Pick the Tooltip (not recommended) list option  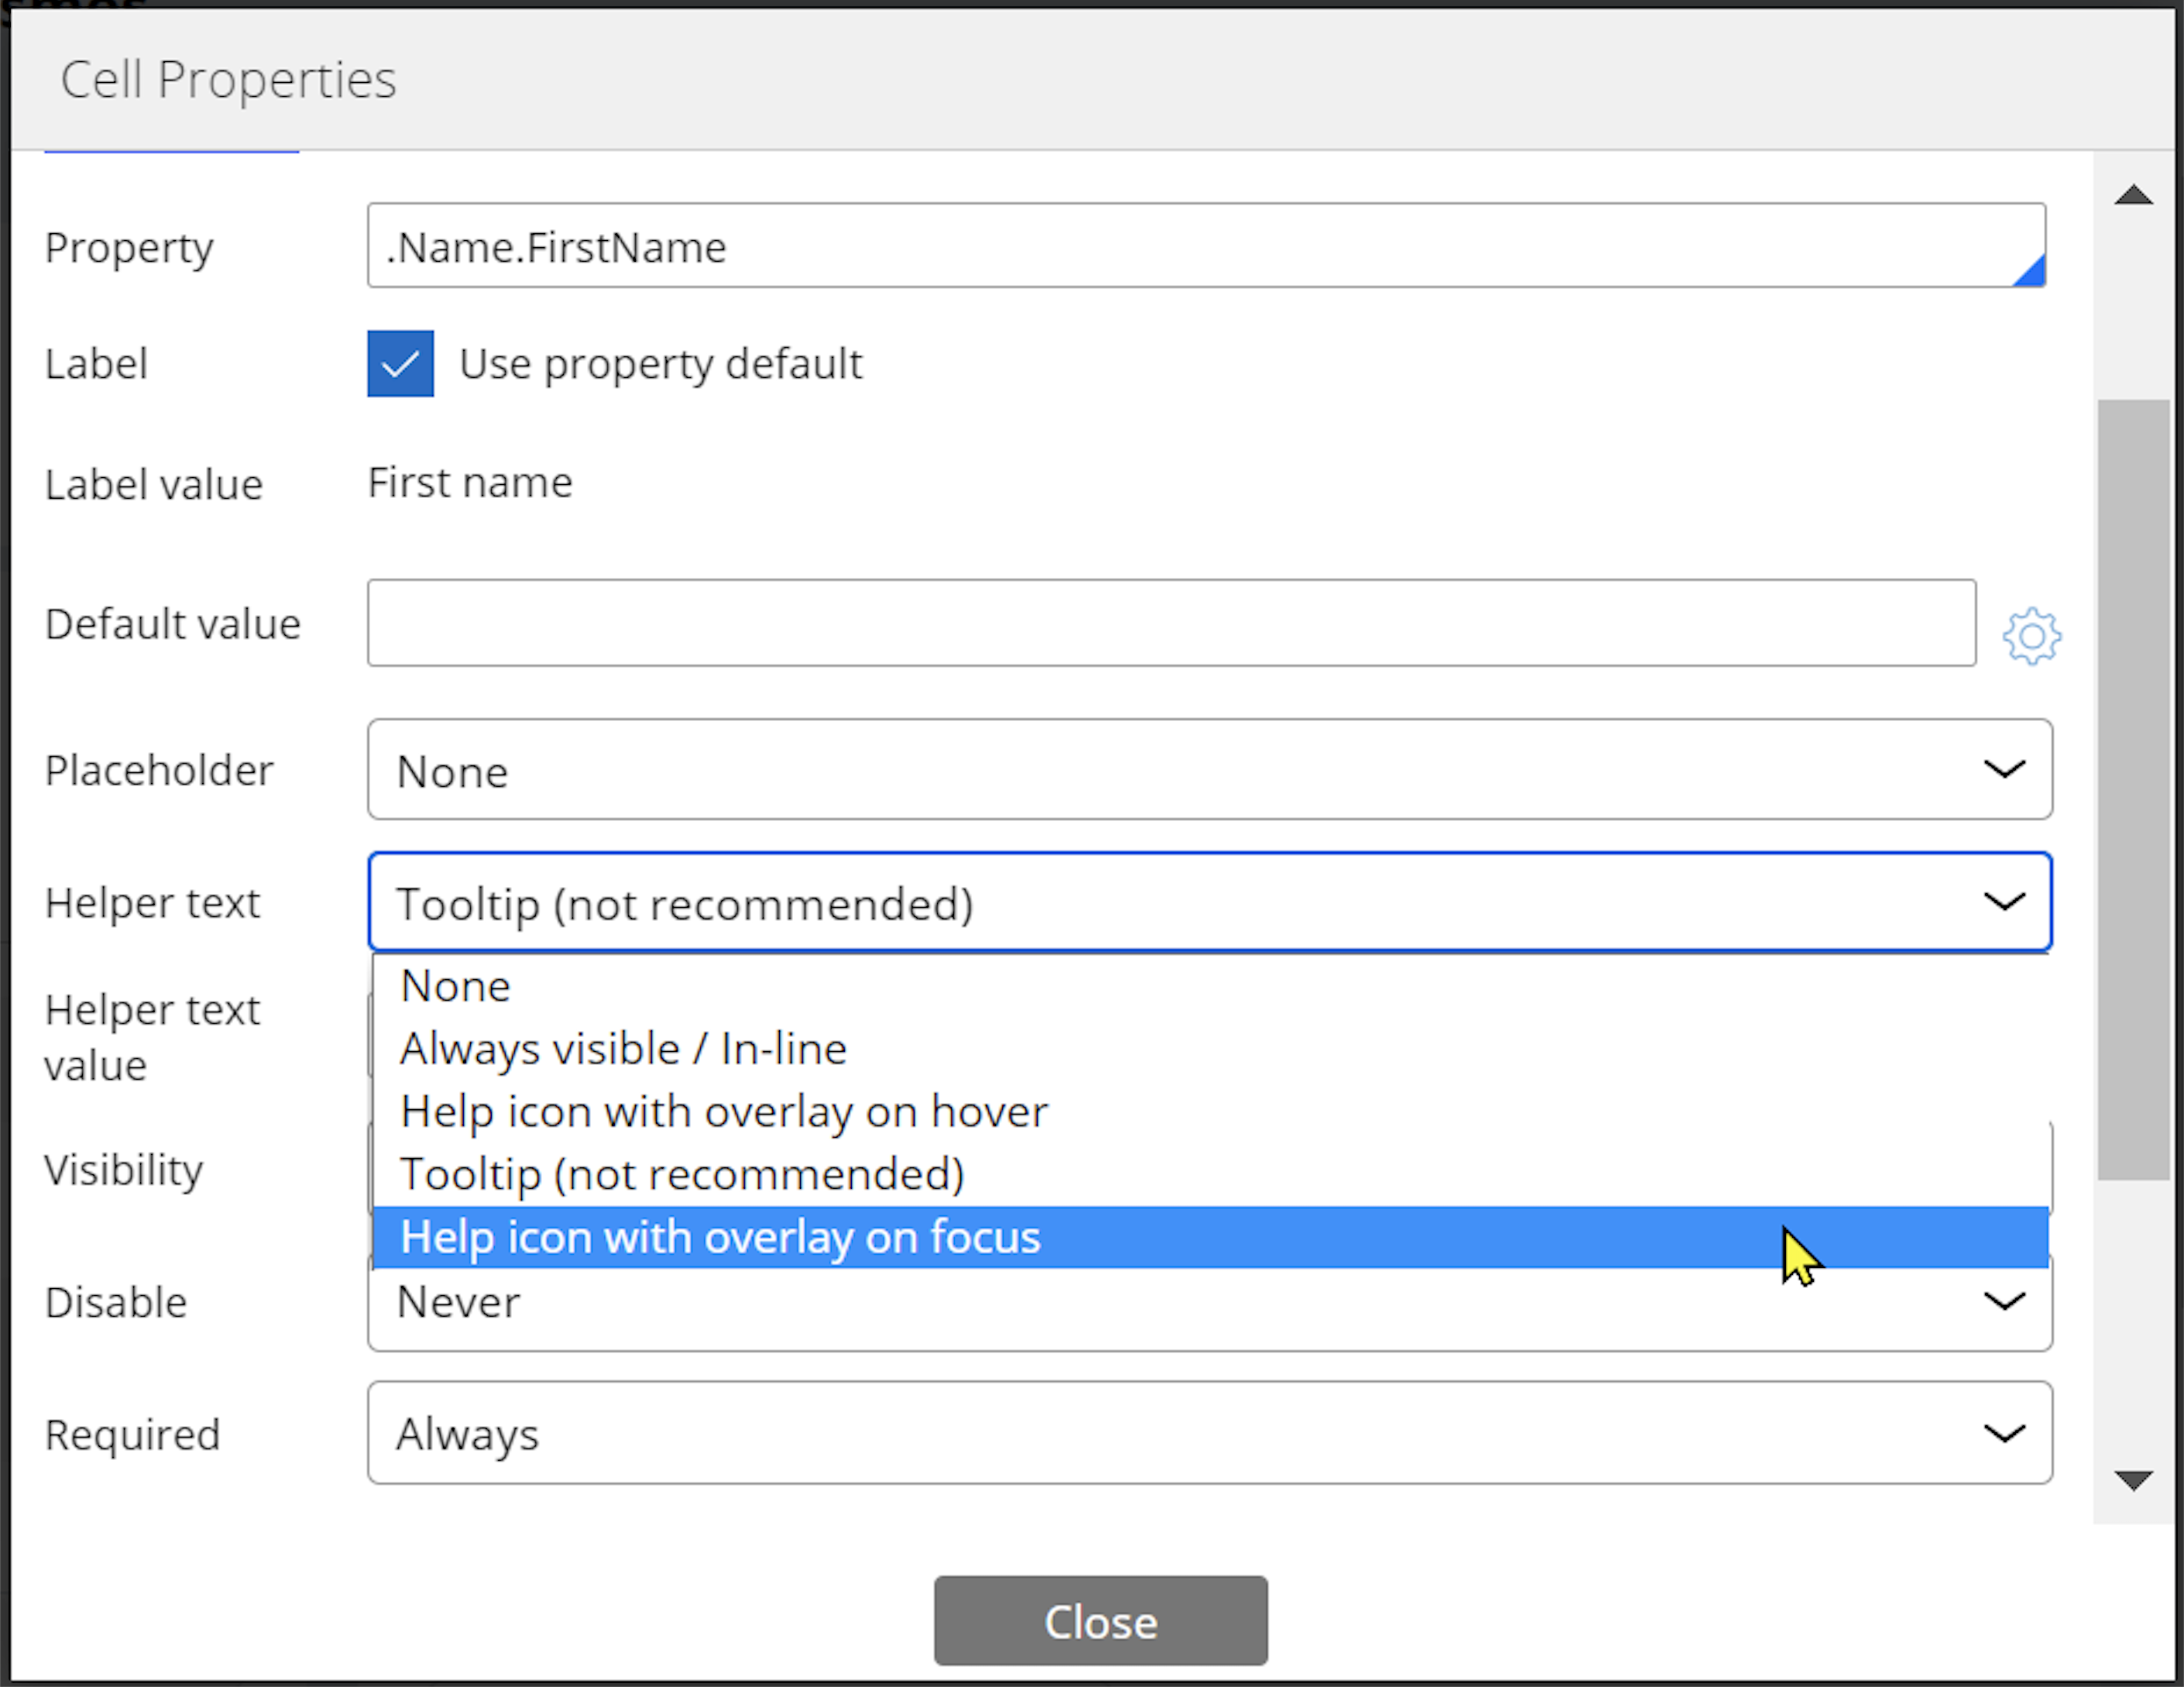(1210, 1175)
